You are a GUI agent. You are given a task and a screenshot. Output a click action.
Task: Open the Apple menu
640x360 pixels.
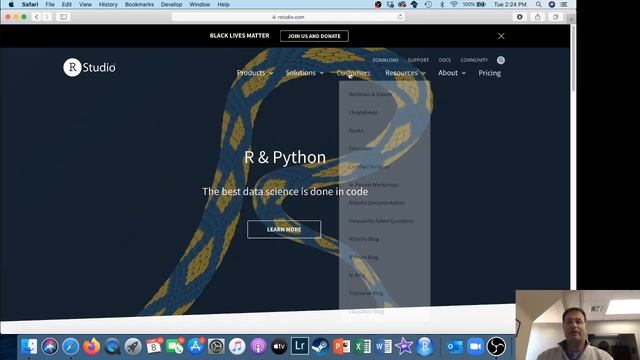pyautogui.click(x=11, y=4)
